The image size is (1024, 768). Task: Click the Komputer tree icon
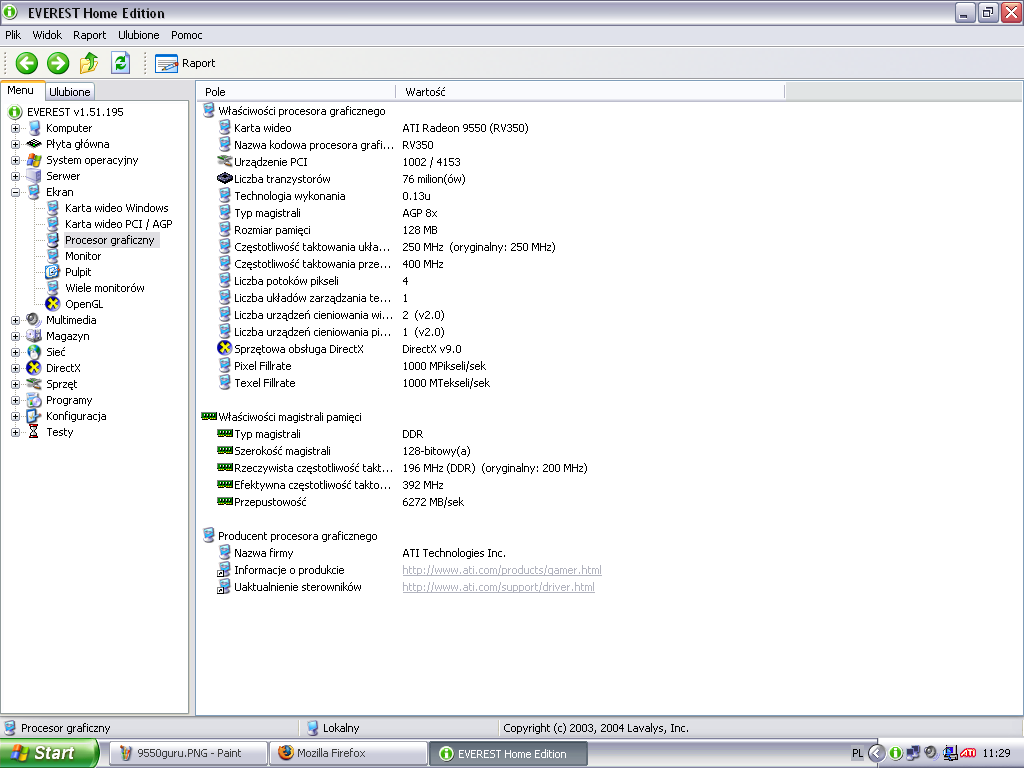point(34,128)
